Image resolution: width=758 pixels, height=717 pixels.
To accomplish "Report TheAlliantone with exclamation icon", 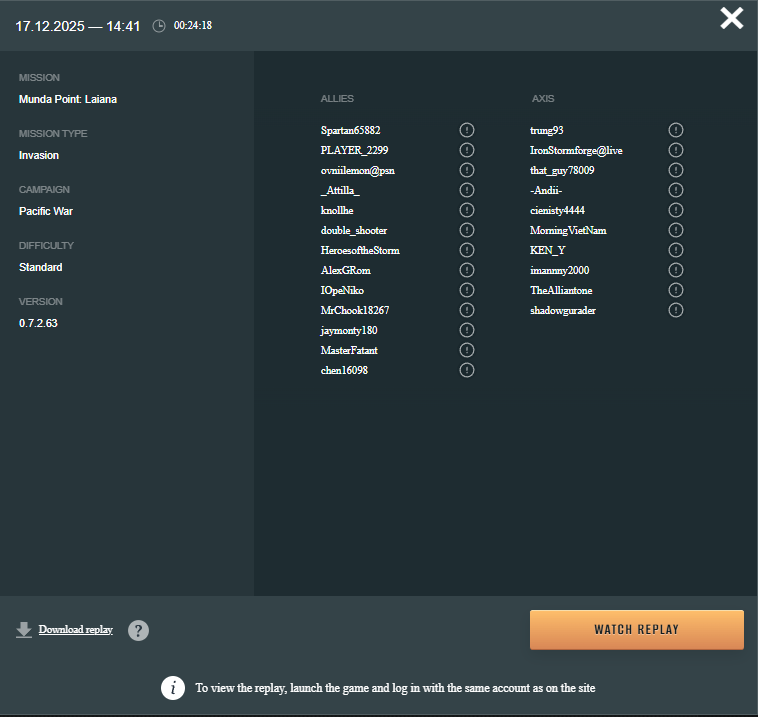I will point(676,290).
